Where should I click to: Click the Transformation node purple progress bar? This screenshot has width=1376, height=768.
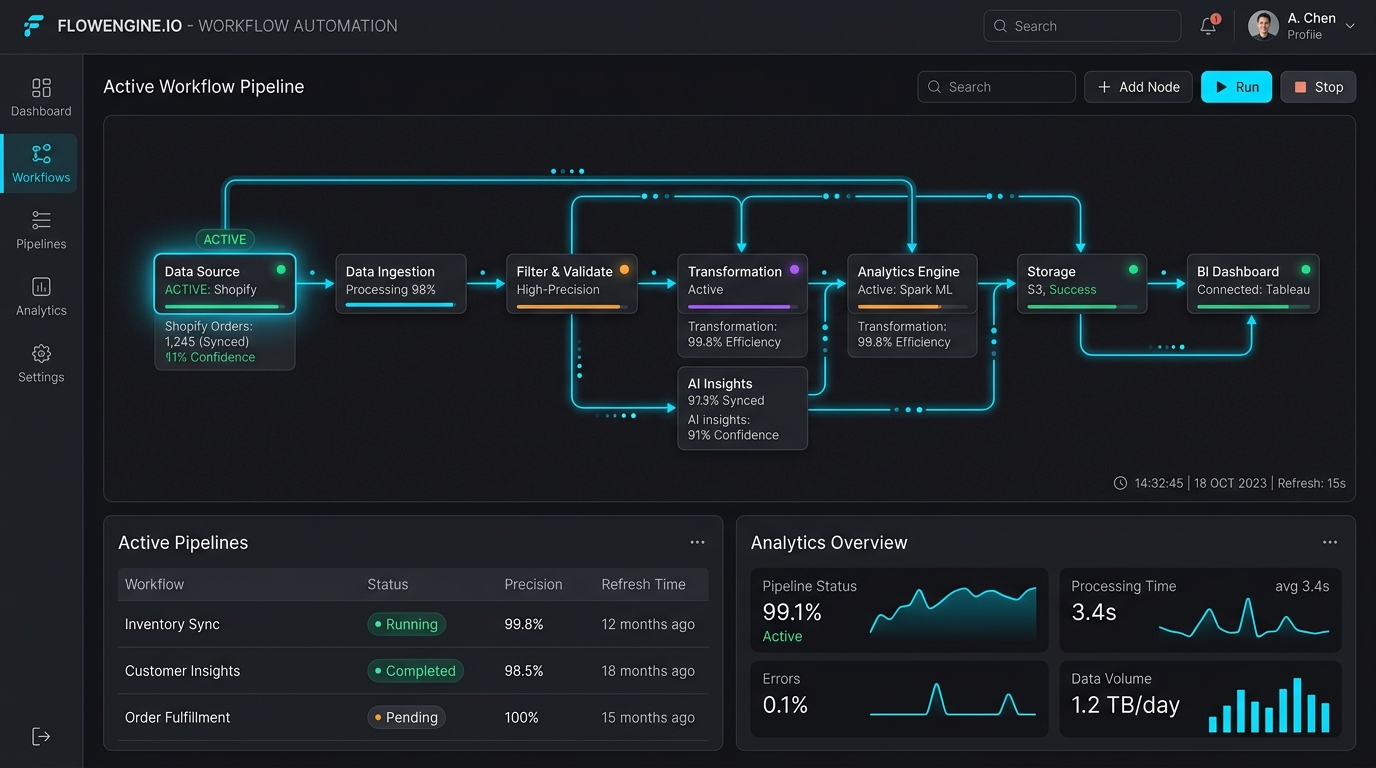click(x=744, y=306)
